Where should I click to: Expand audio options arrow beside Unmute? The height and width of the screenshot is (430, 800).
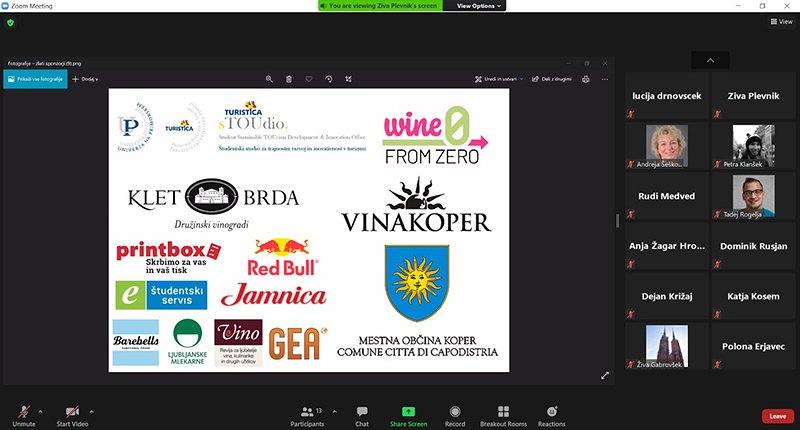(41, 411)
